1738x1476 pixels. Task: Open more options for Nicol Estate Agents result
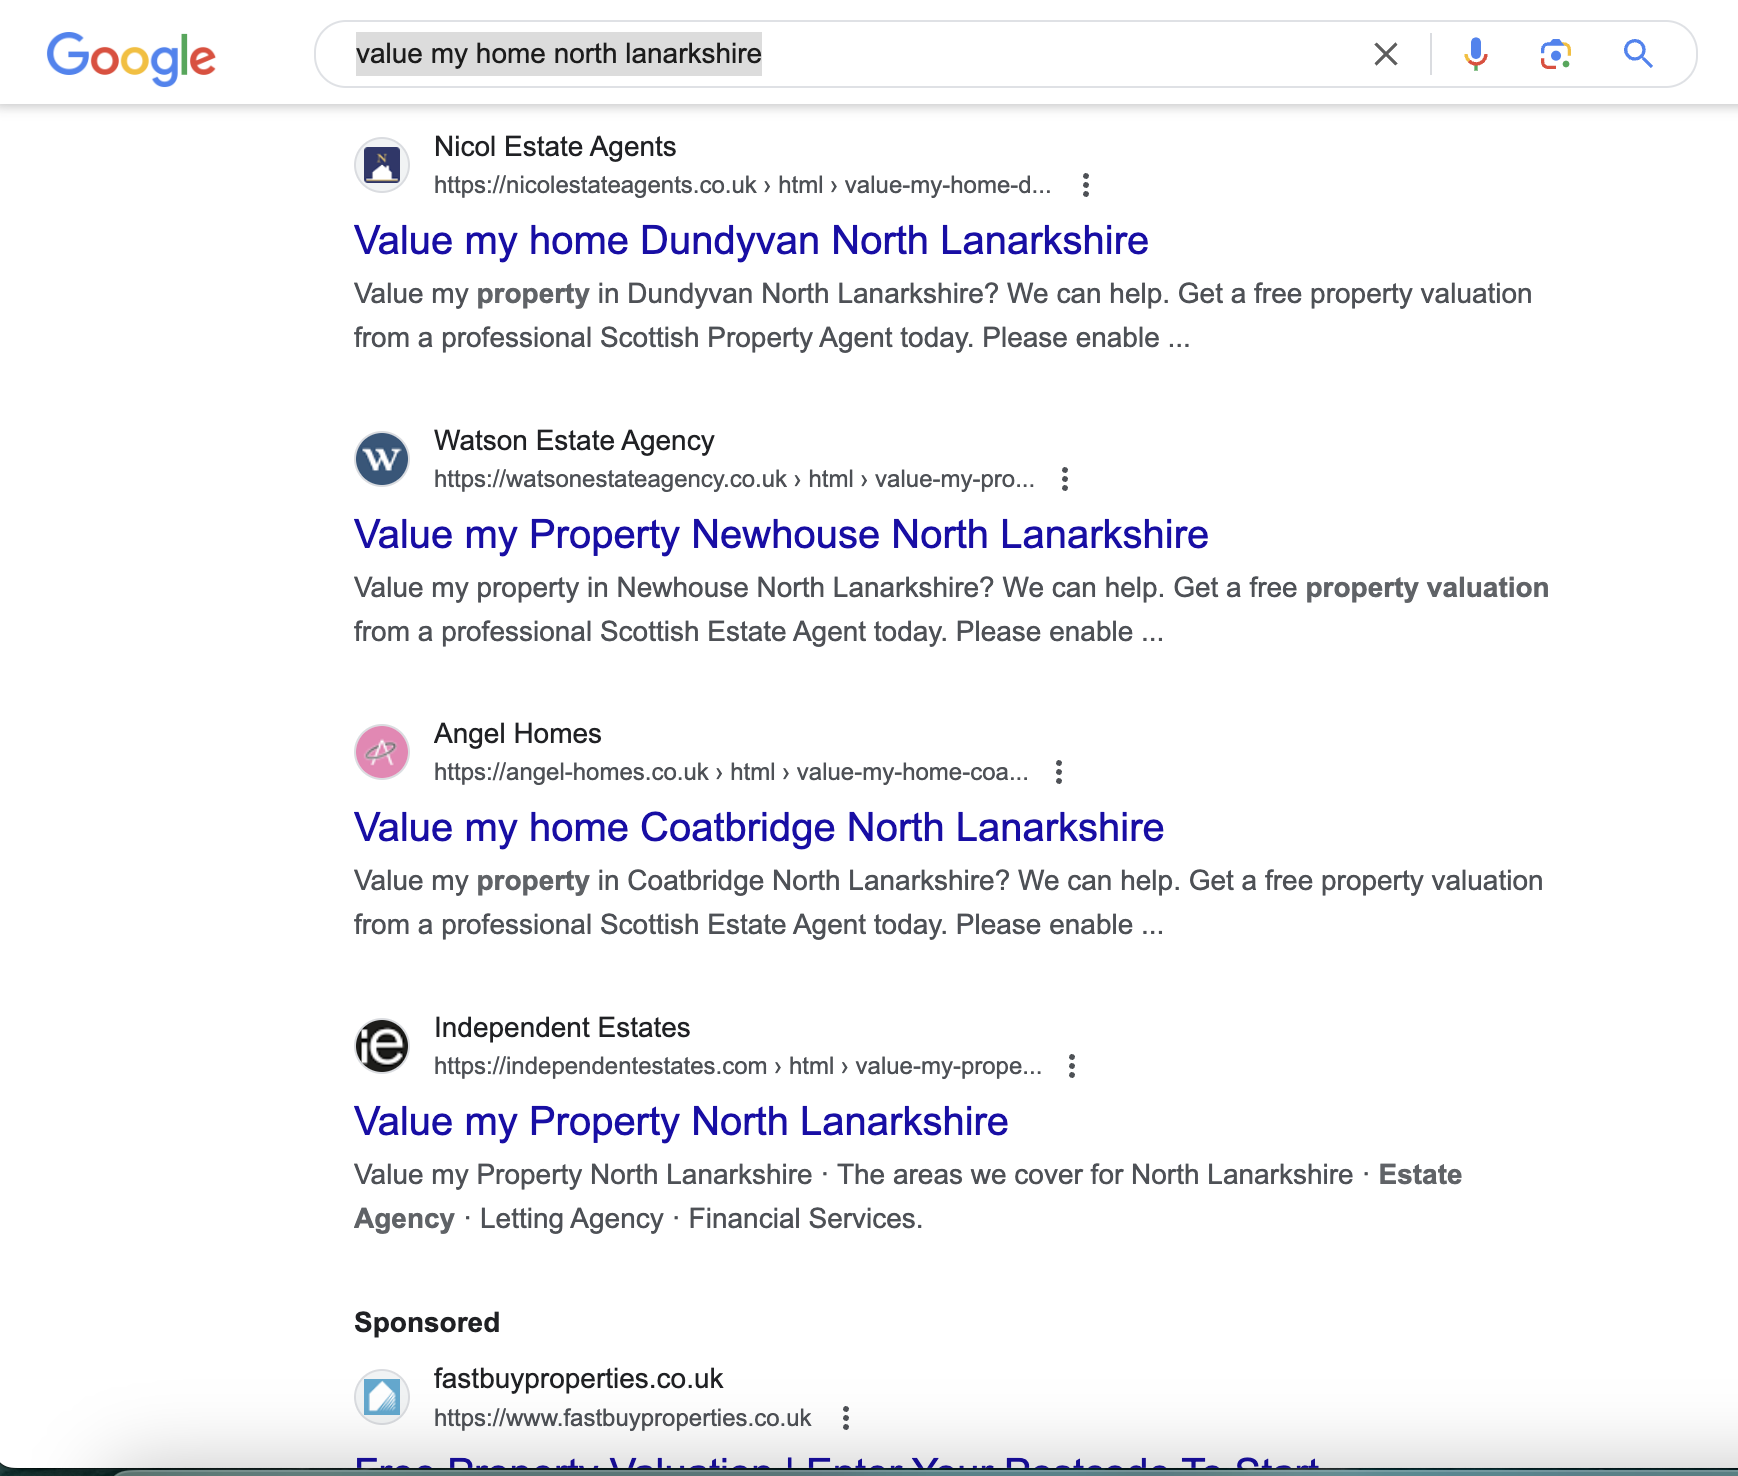(x=1085, y=185)
